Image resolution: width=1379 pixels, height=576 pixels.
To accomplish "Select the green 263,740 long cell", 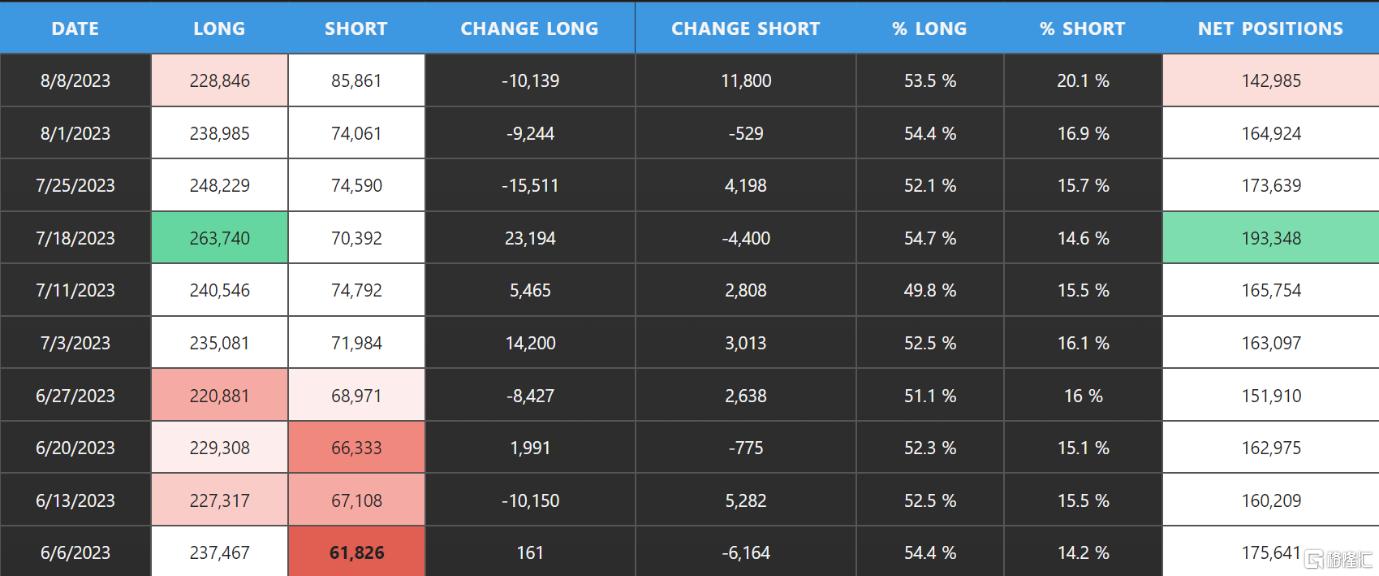I will tap(220, 238).
